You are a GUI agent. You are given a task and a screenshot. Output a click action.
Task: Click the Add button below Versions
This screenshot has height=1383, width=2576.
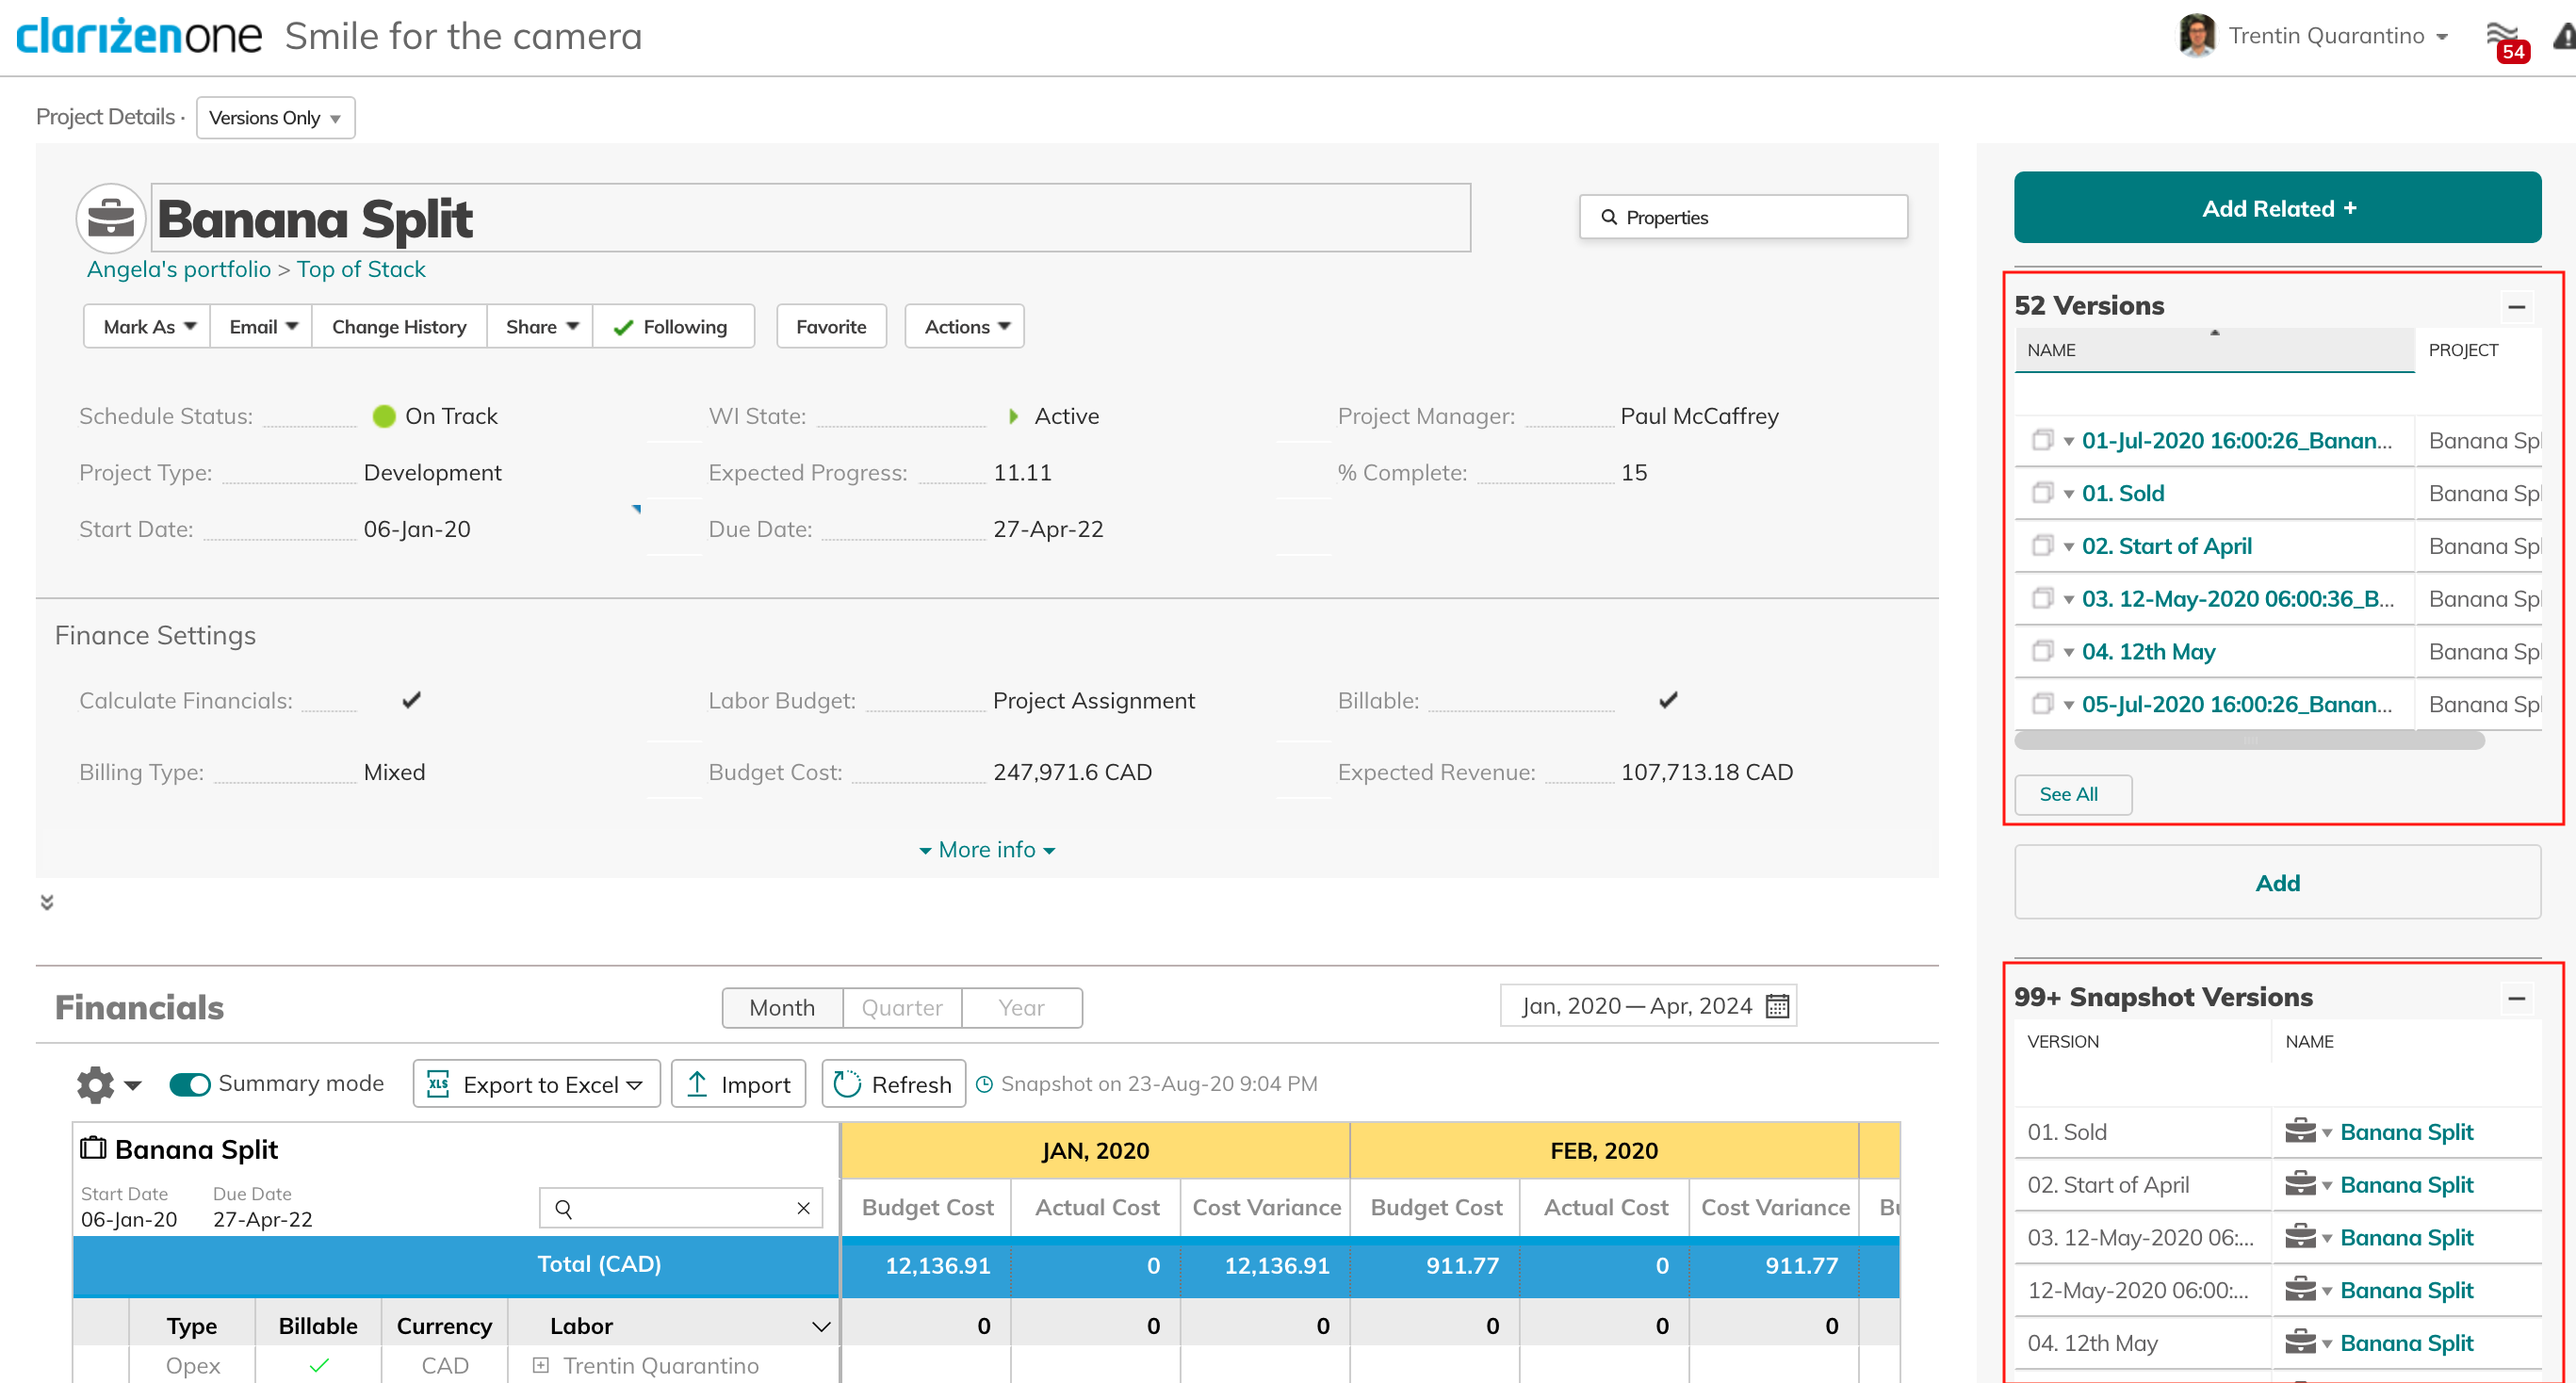click(2277, 883)
